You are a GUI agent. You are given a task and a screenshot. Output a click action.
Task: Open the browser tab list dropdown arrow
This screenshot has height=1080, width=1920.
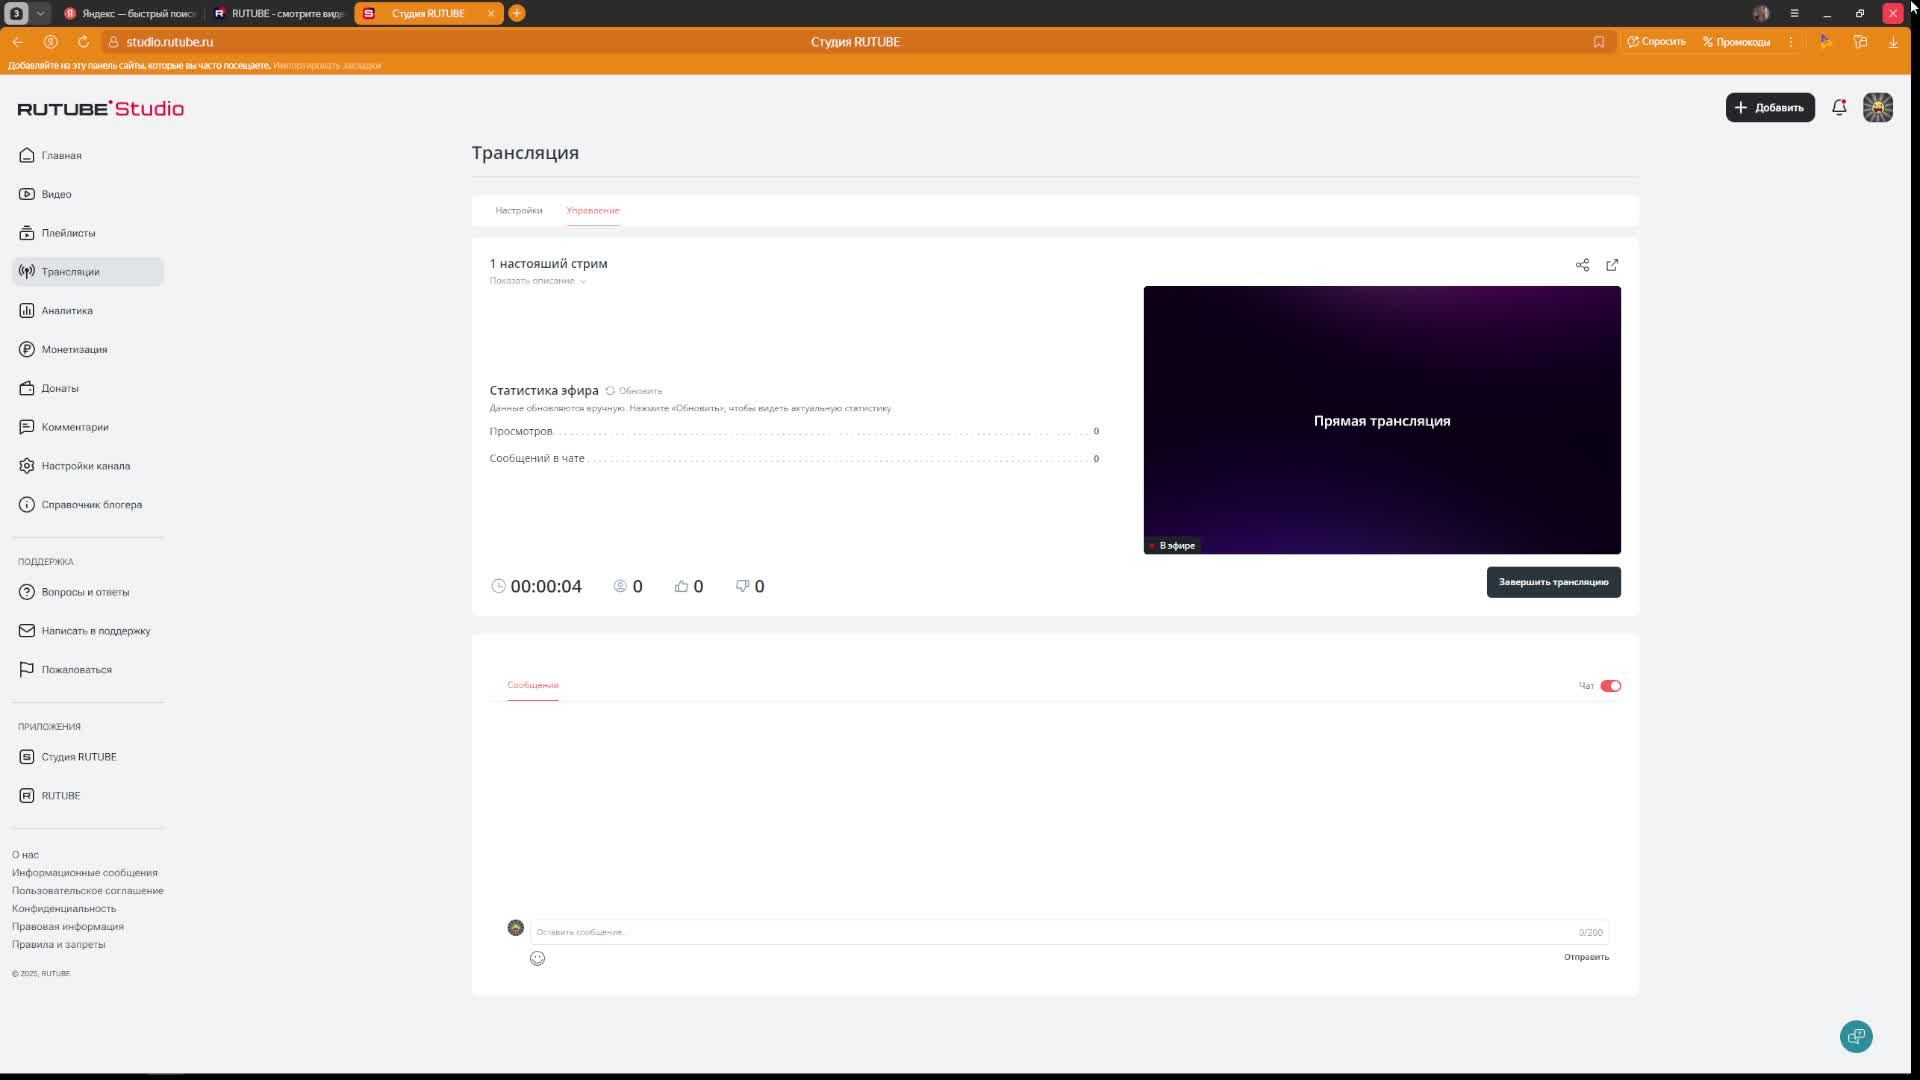click(40, 13)
